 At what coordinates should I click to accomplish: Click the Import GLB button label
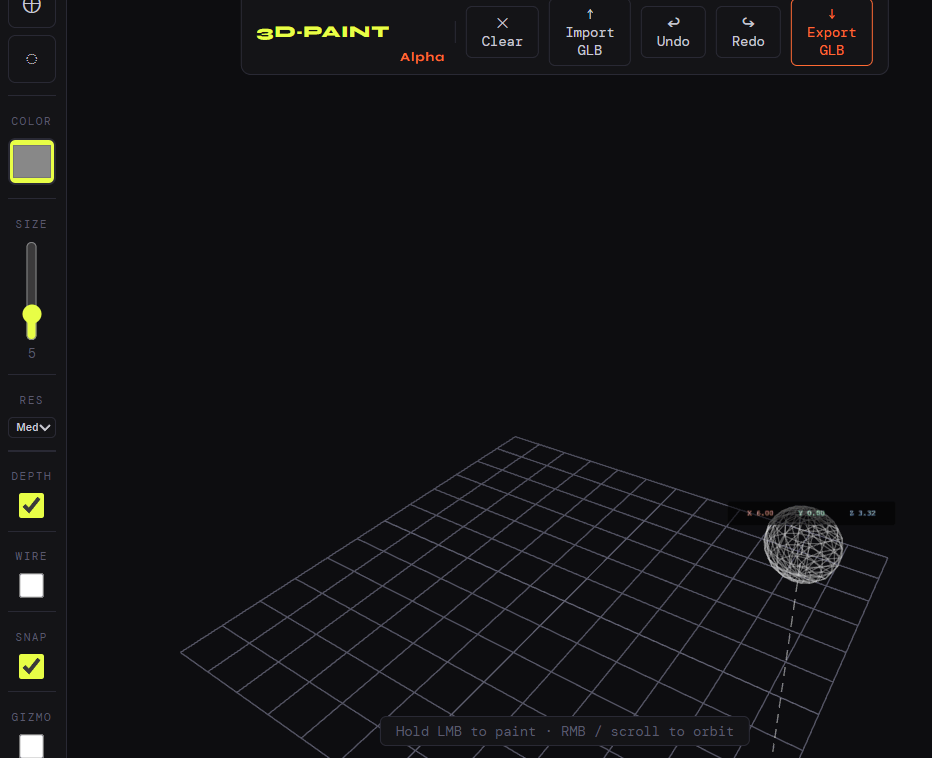590,41
